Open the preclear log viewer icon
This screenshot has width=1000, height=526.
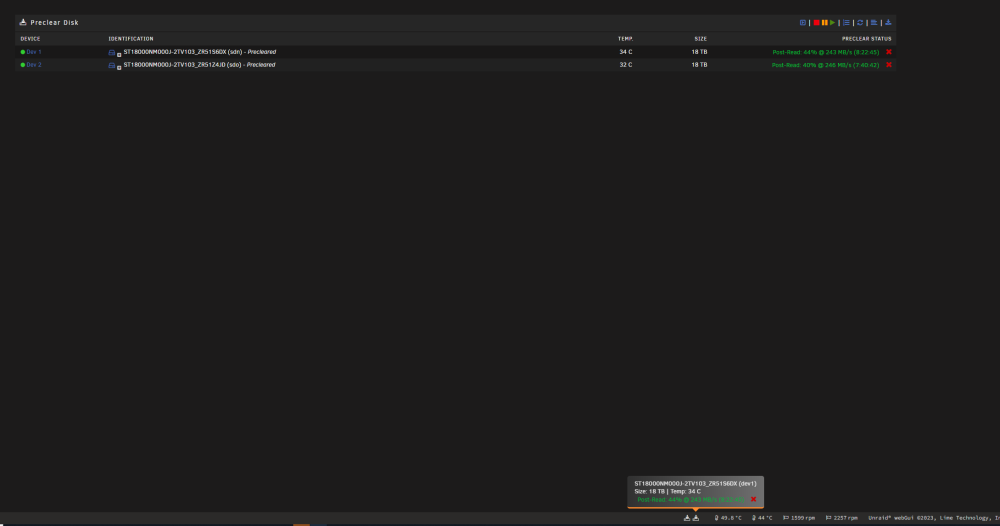874,22
